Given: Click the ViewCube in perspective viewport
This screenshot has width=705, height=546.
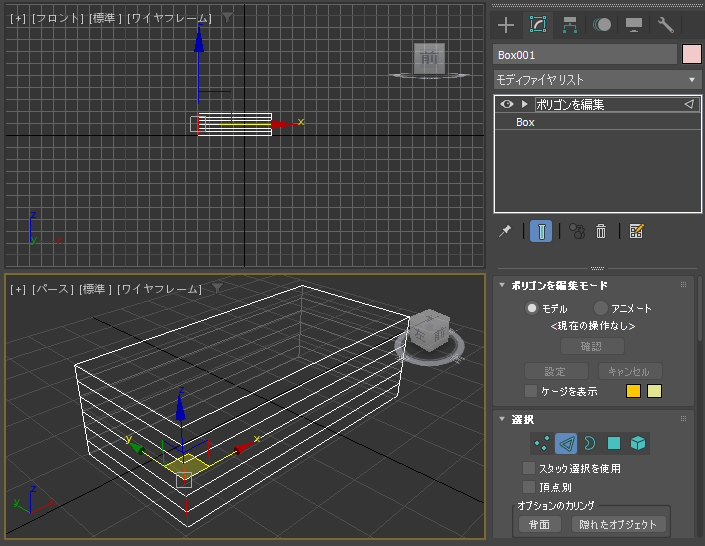Looking at the screenshot, I should pyautogui.click(x=430, y=331).
